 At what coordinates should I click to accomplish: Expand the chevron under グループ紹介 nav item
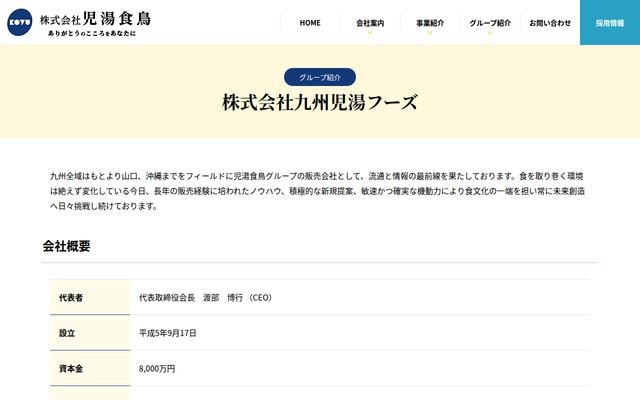click(x=490, y=32)
